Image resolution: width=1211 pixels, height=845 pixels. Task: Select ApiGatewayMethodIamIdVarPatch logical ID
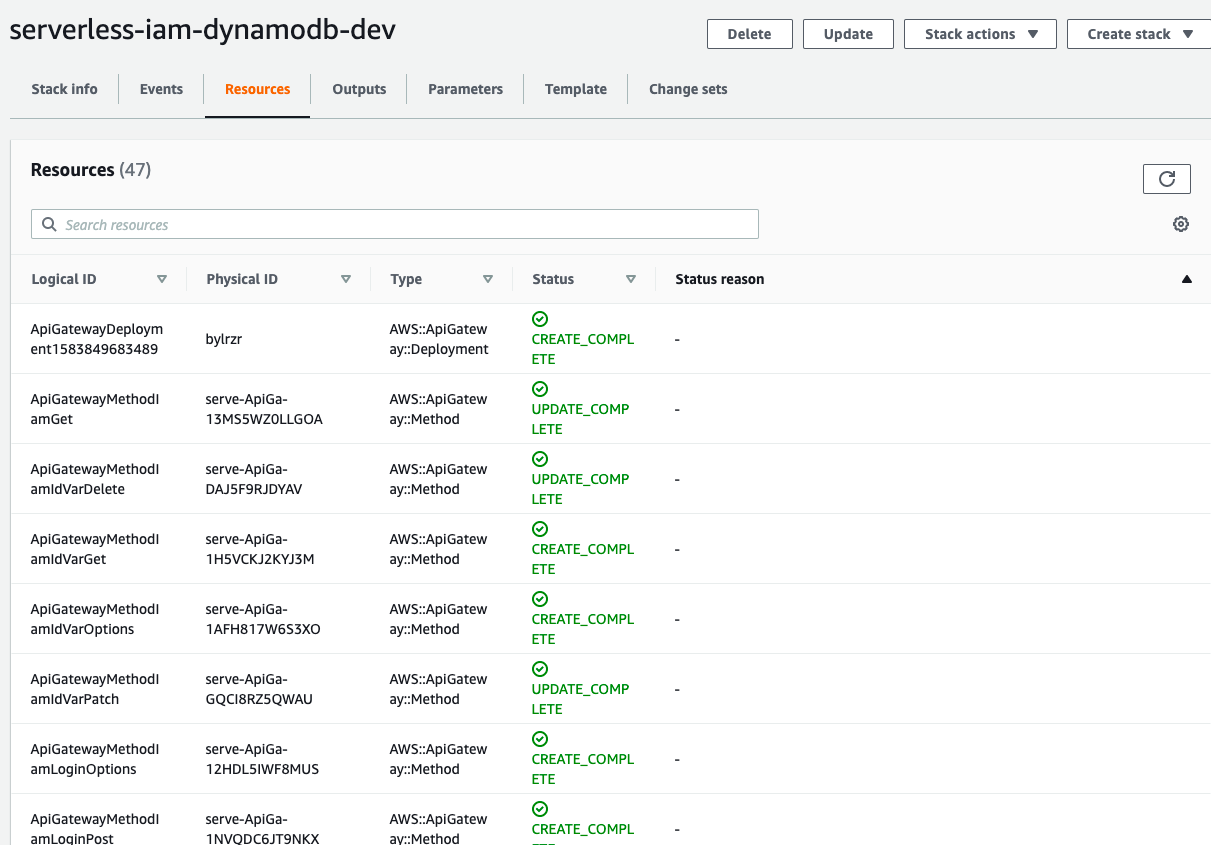(95, 689)
